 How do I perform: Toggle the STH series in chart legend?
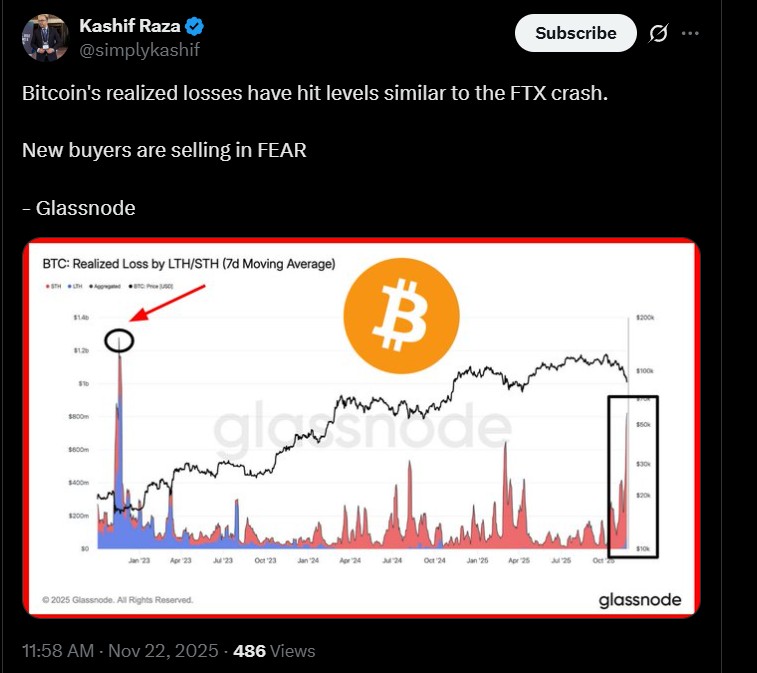(53, 286)
